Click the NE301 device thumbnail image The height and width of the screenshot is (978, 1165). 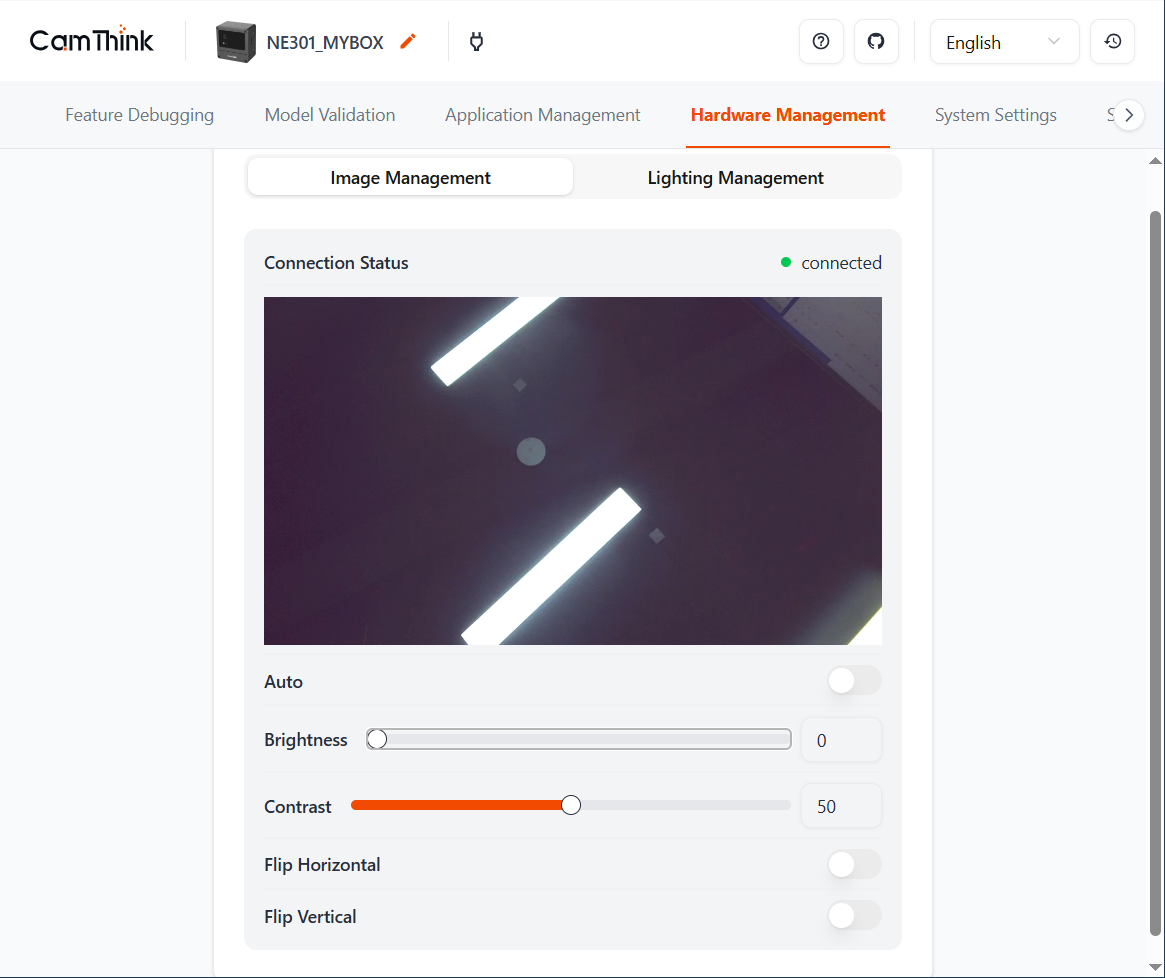coord(232,41)
